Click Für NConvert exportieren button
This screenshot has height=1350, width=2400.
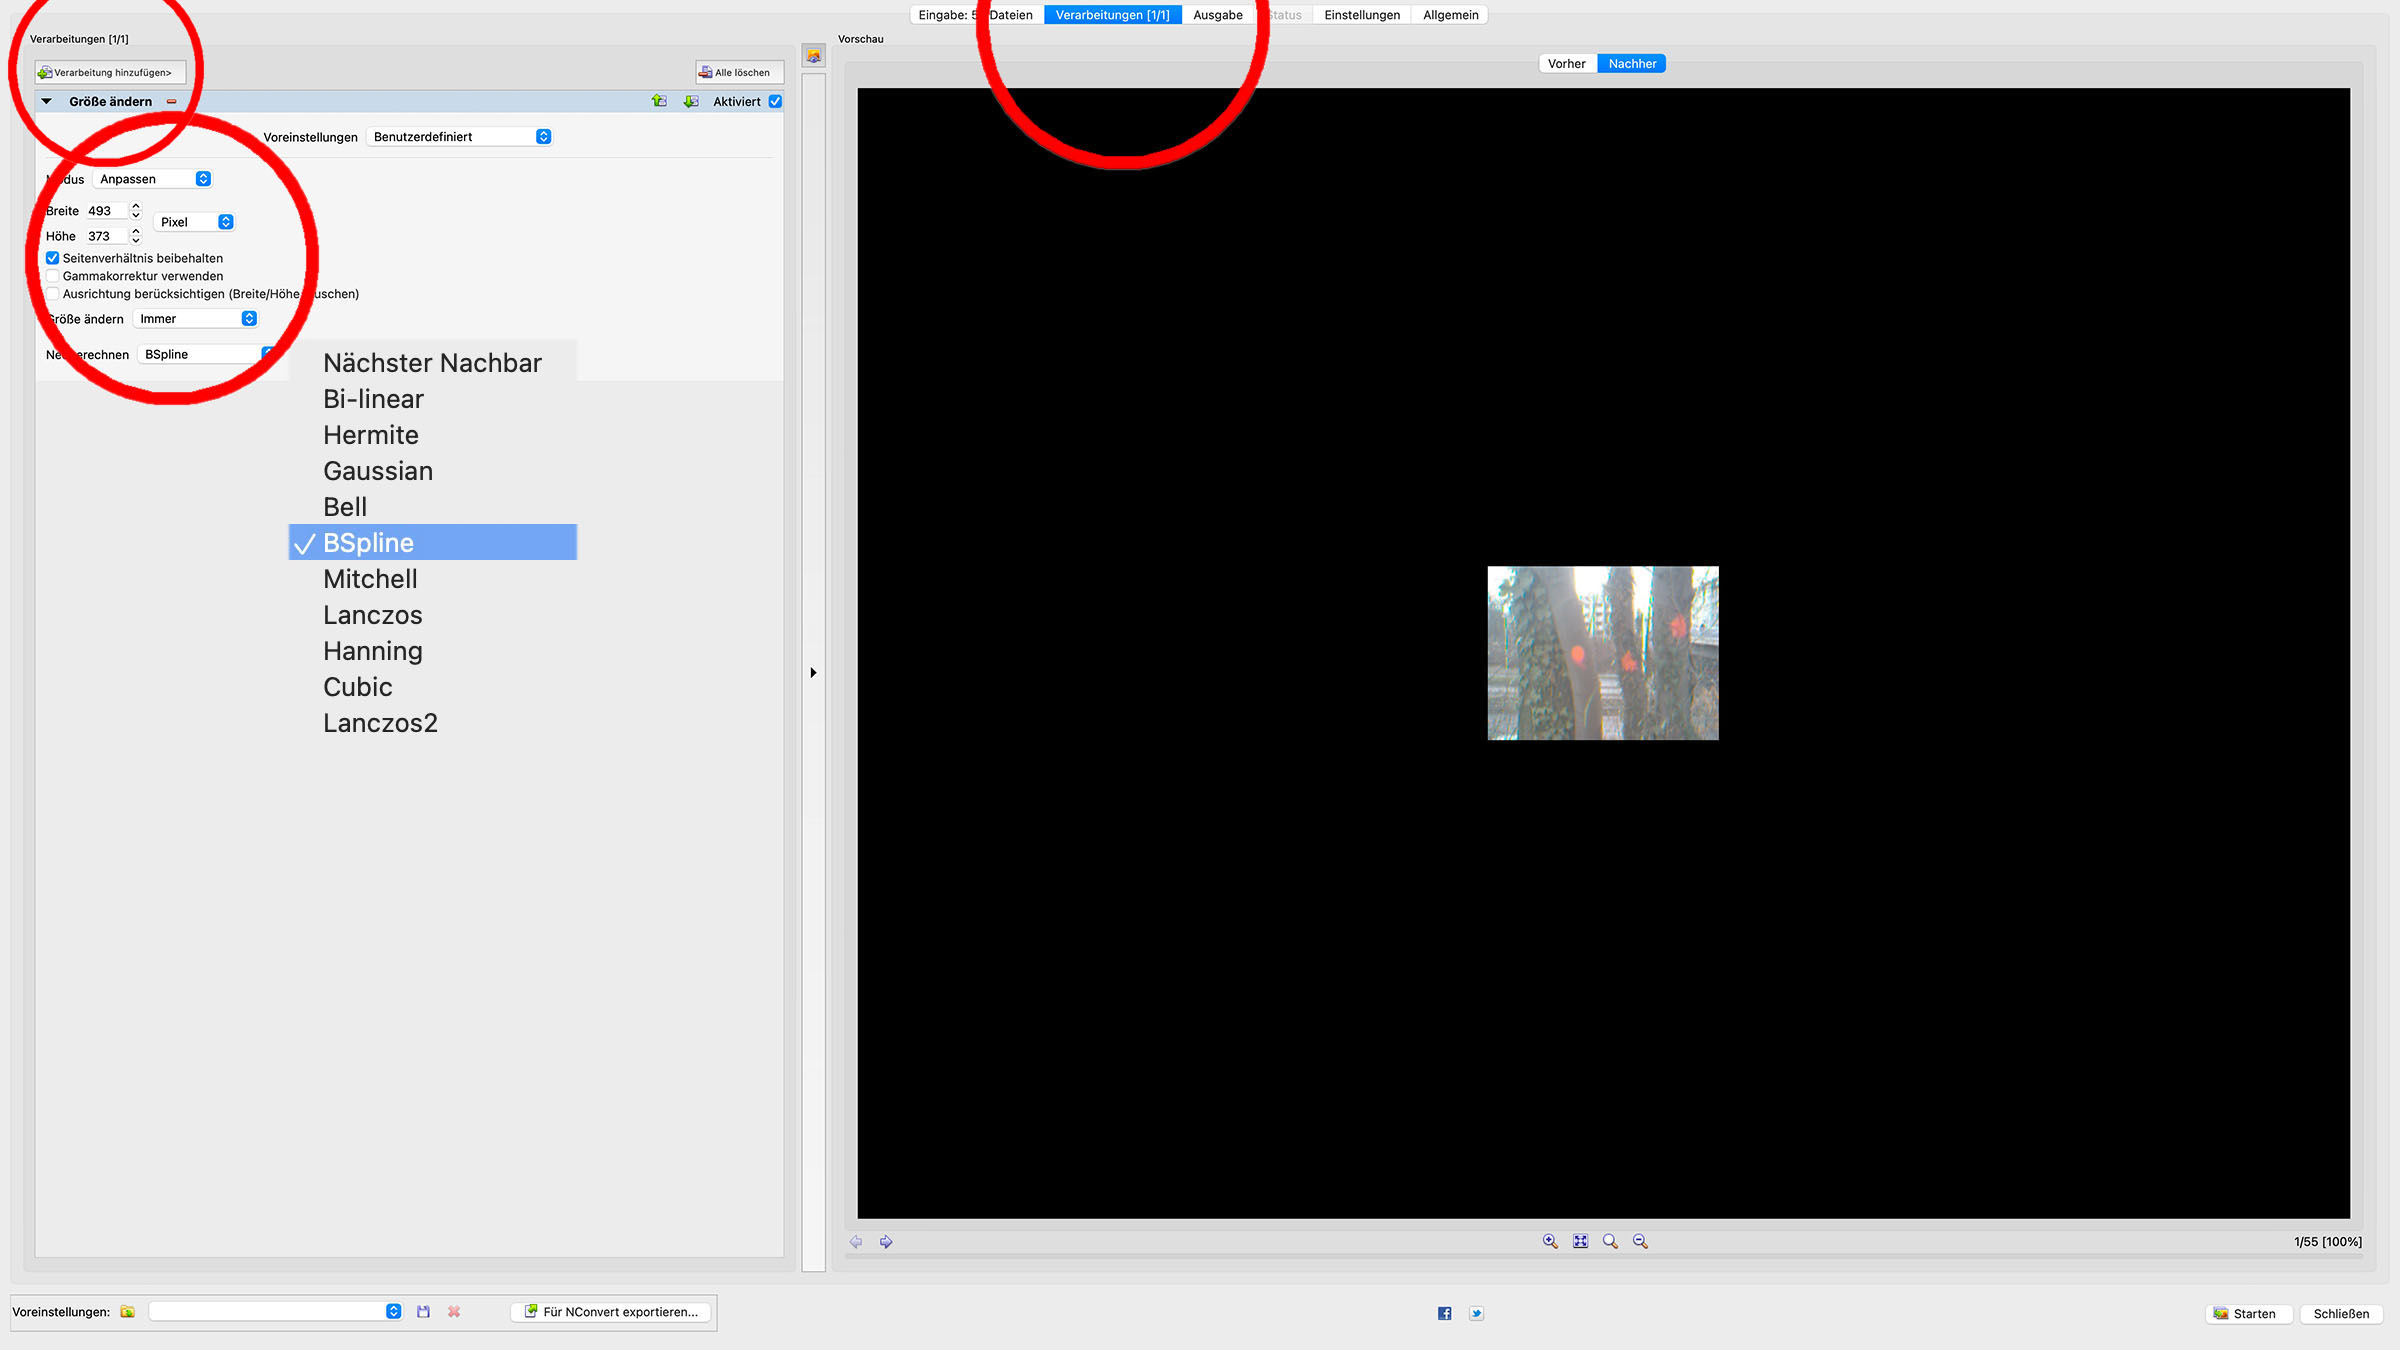(611, 1312)
